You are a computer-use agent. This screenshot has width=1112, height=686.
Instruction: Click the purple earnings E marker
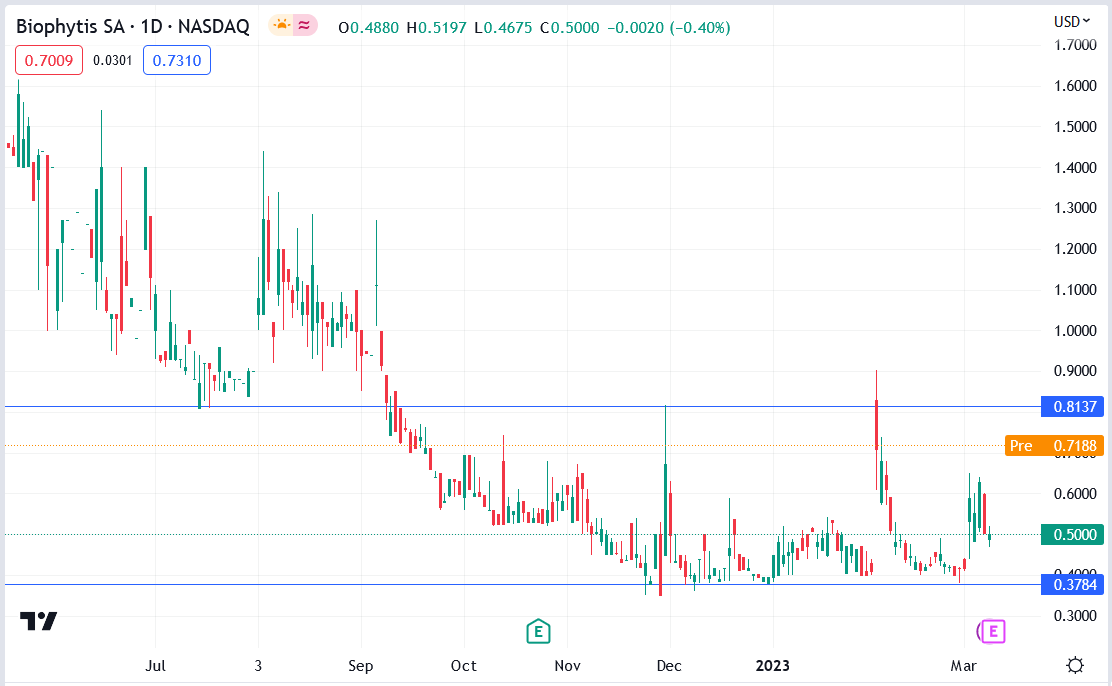pos(993,631)
